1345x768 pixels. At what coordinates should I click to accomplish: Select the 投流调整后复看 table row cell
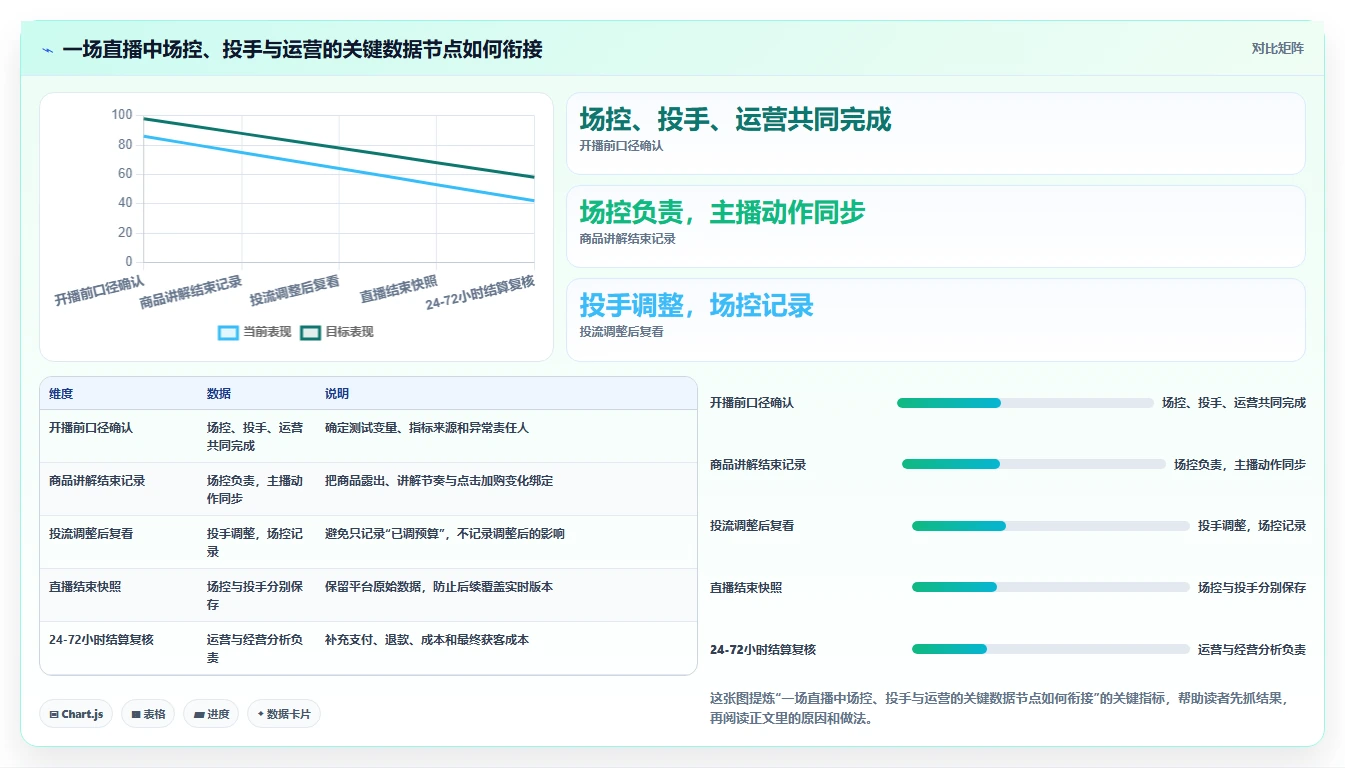pyautogui.click(x=91, y=534)
